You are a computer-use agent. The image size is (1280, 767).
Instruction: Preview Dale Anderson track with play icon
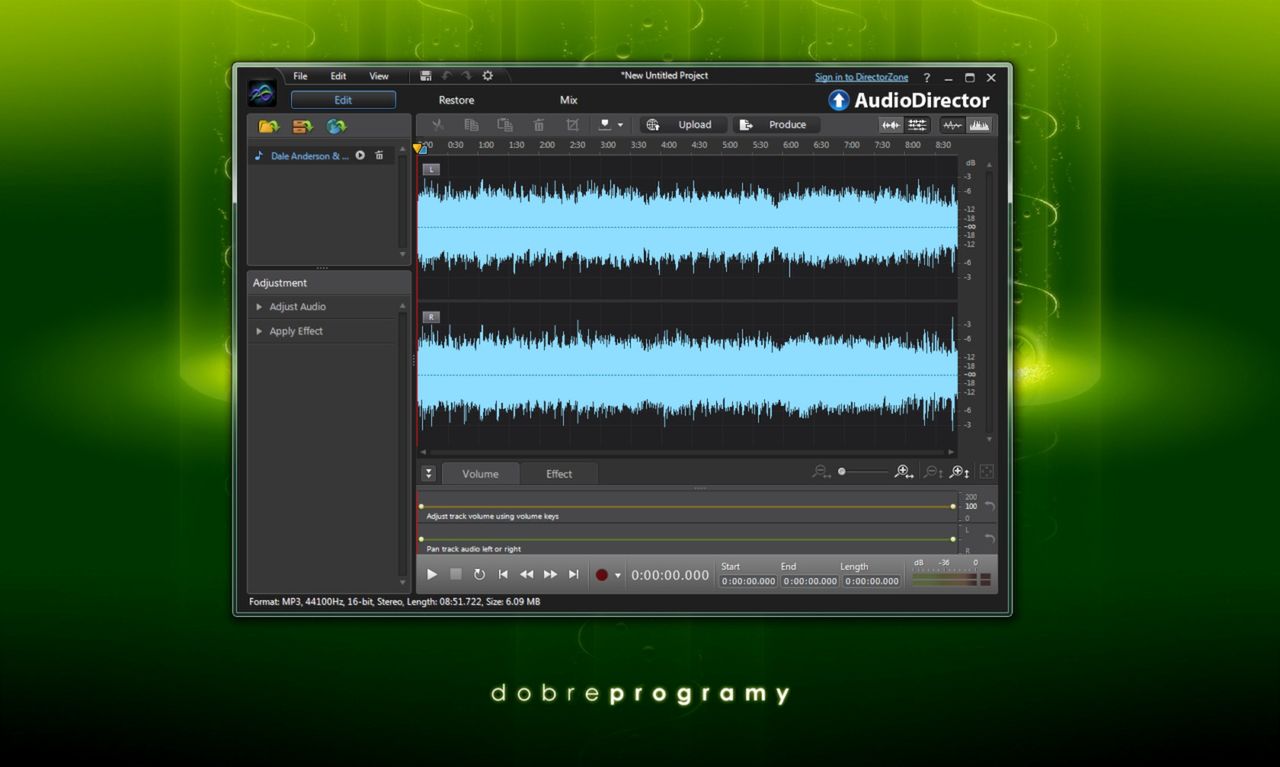(360, 155)
